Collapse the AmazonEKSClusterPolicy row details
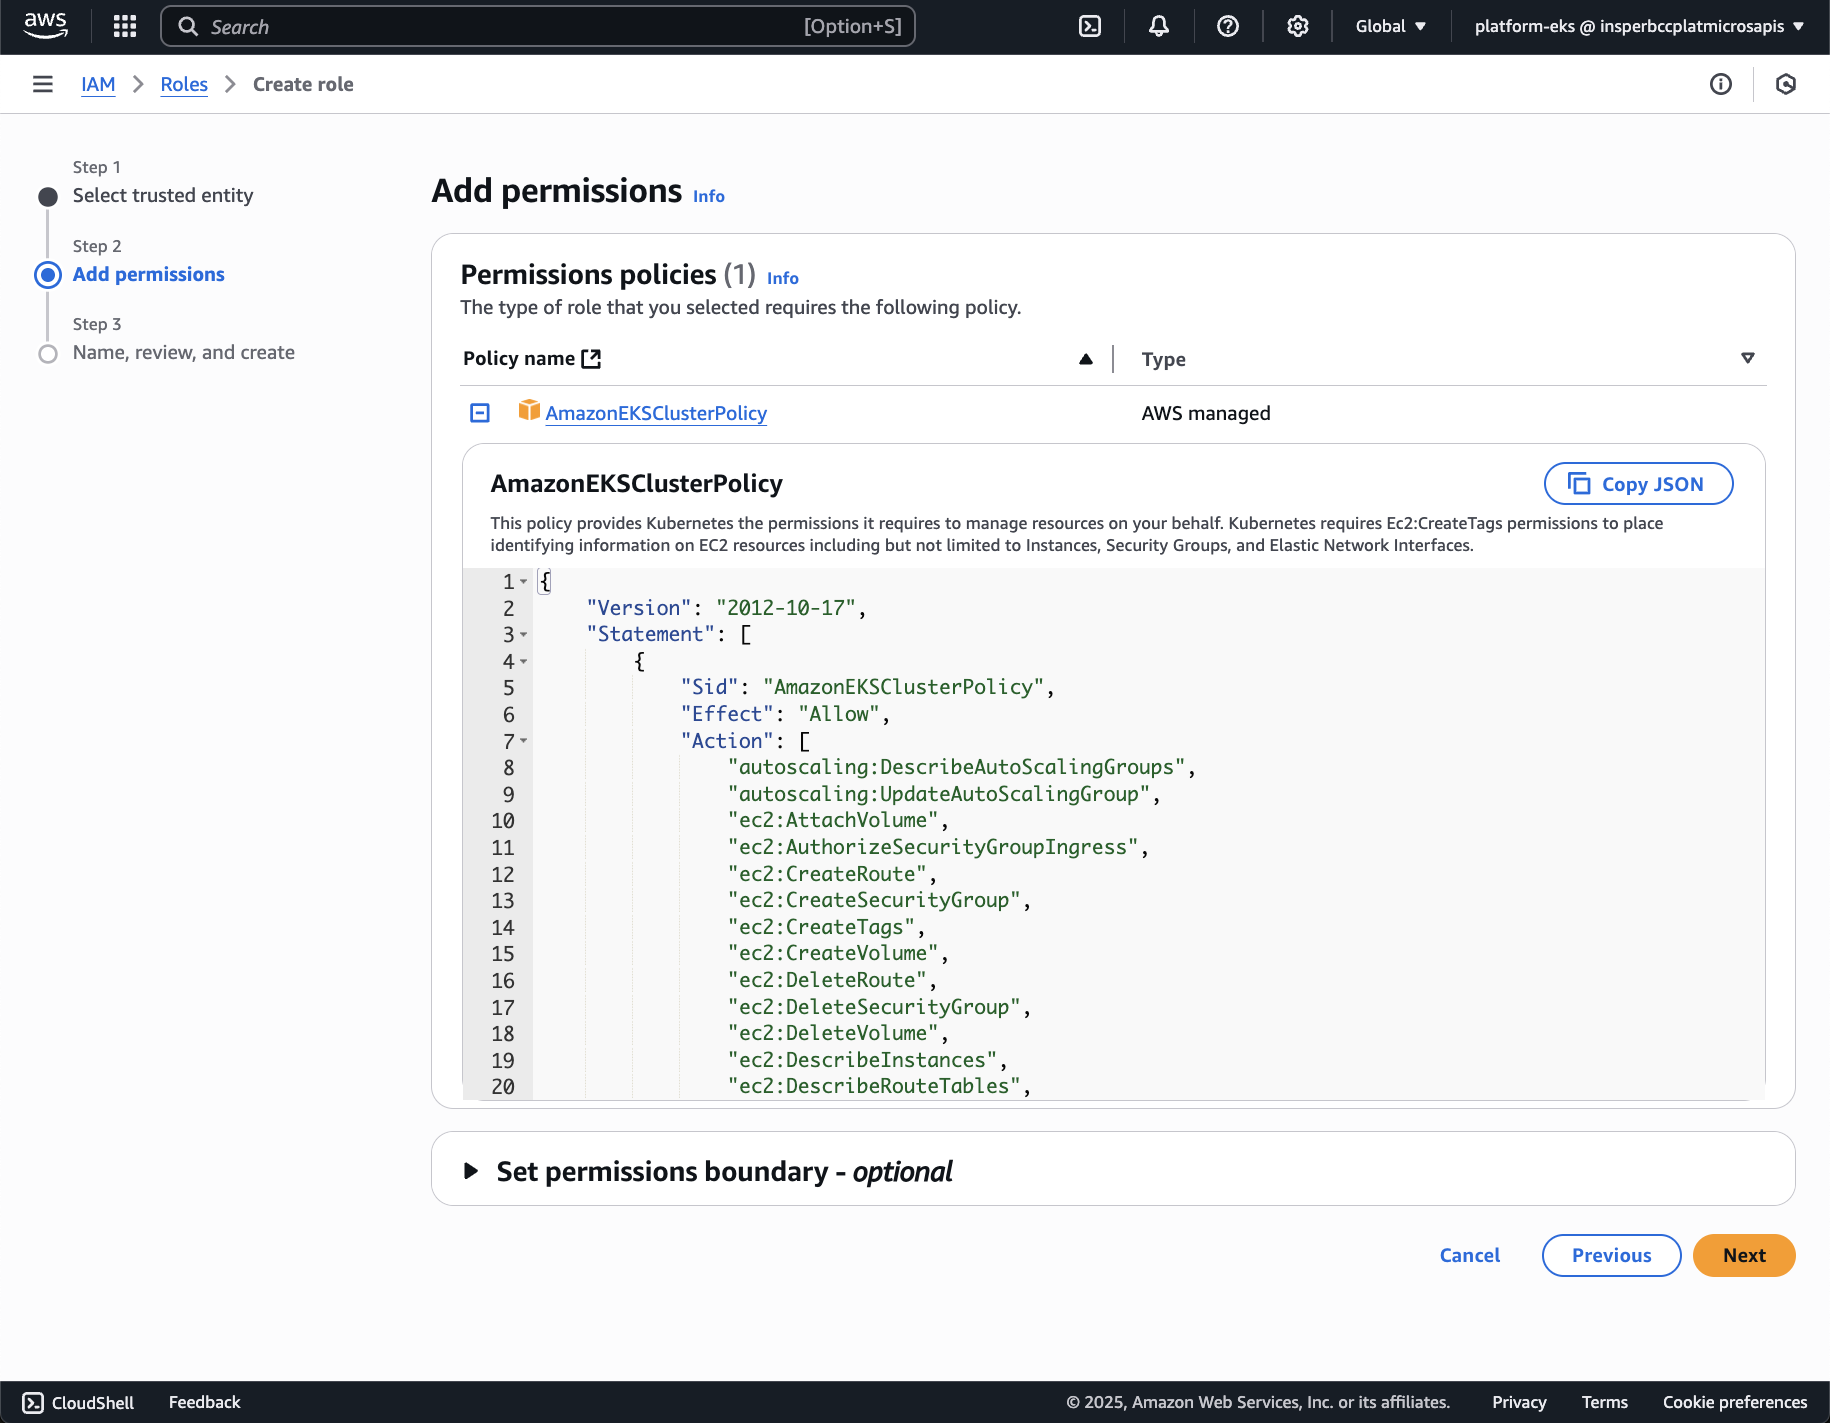 point(480,413)
